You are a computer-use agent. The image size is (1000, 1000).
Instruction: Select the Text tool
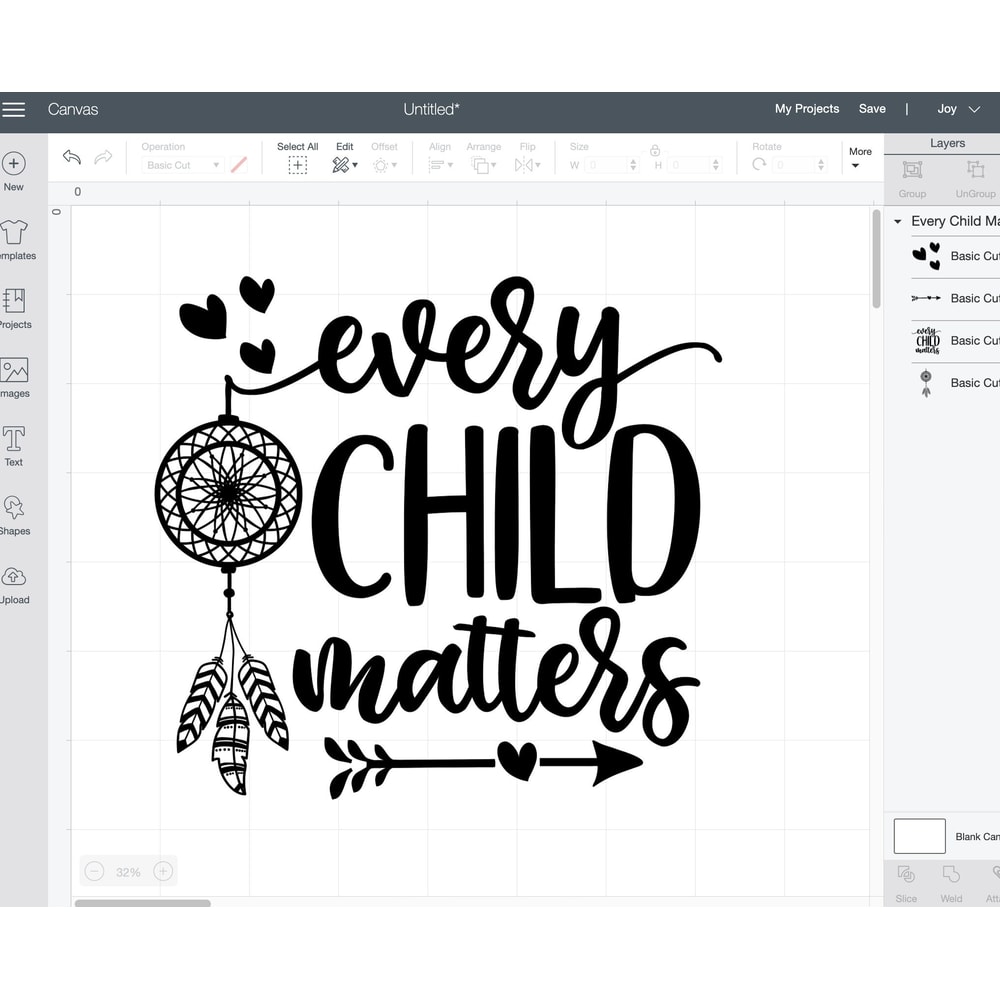[14, 440]
